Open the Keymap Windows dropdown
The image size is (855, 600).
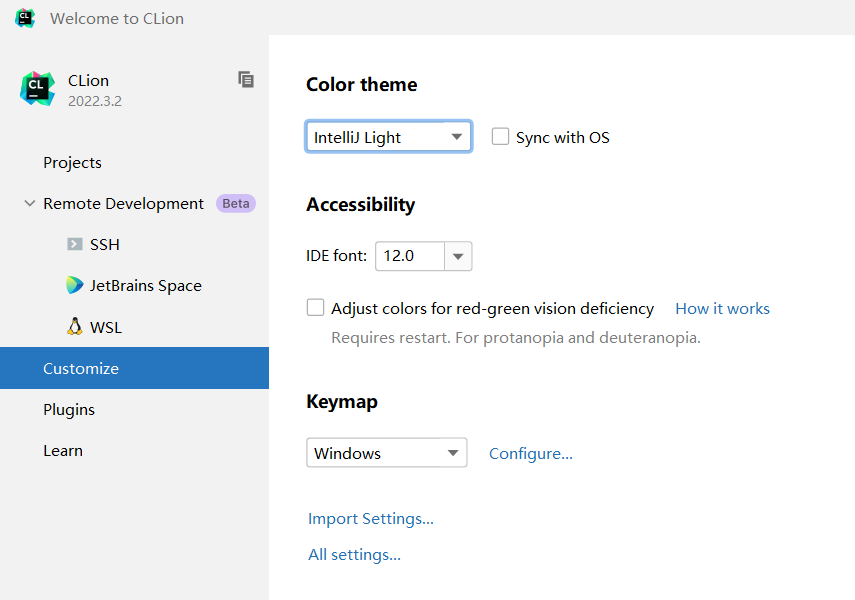(386, 453)
